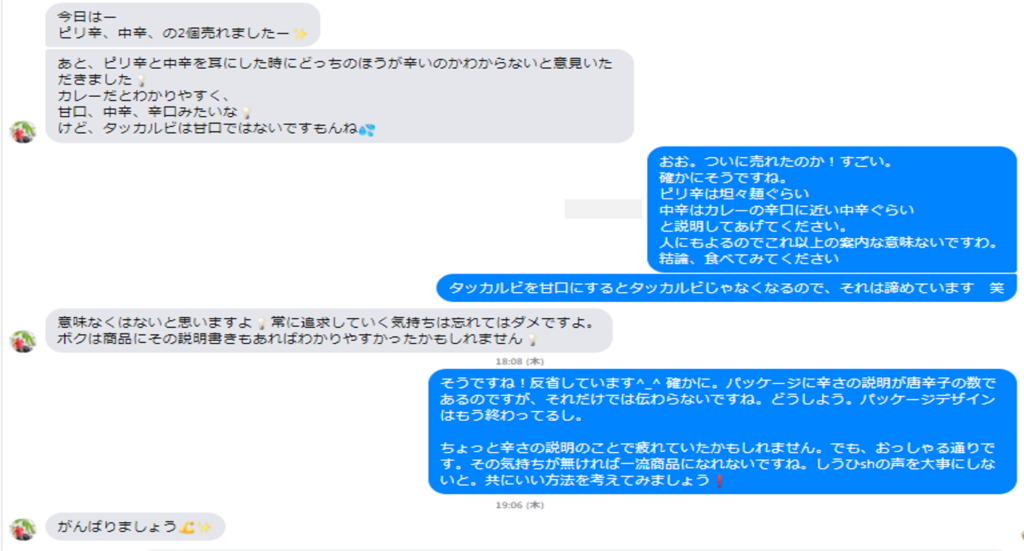Select the gray bubble starting あと、ピリ辛と中辛
Screen dimensions: 1024x551
click(340, 96)
